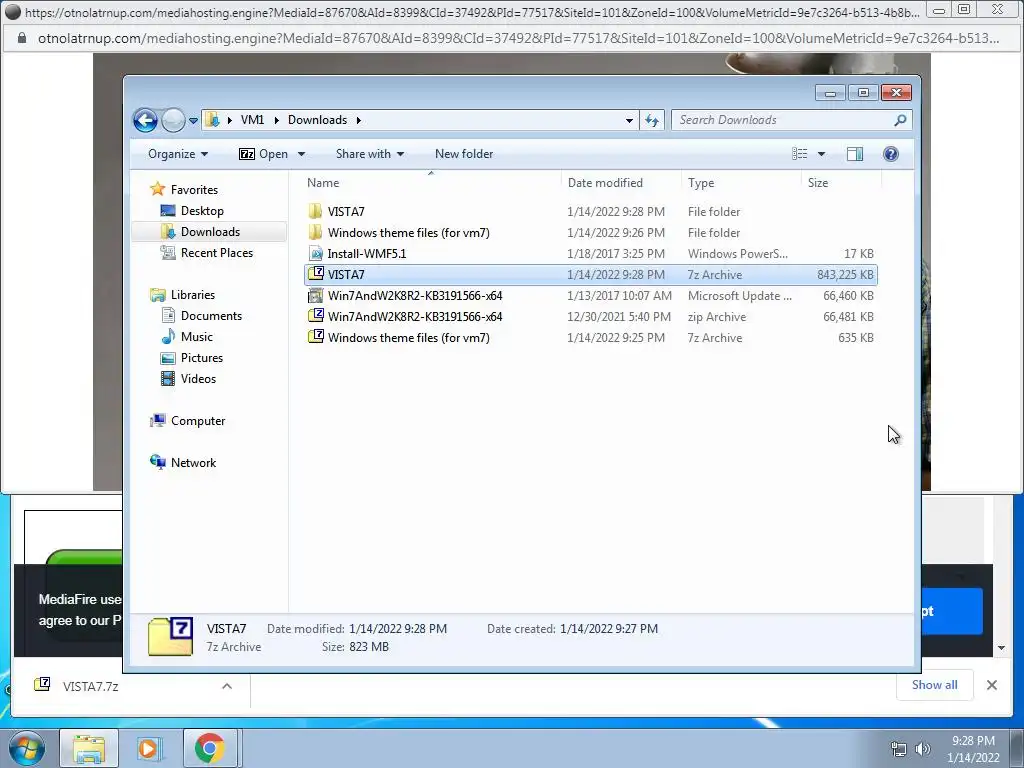Click the padlock icon in popup address bar
Screen dimensions: 1024x768
point(22,39)
